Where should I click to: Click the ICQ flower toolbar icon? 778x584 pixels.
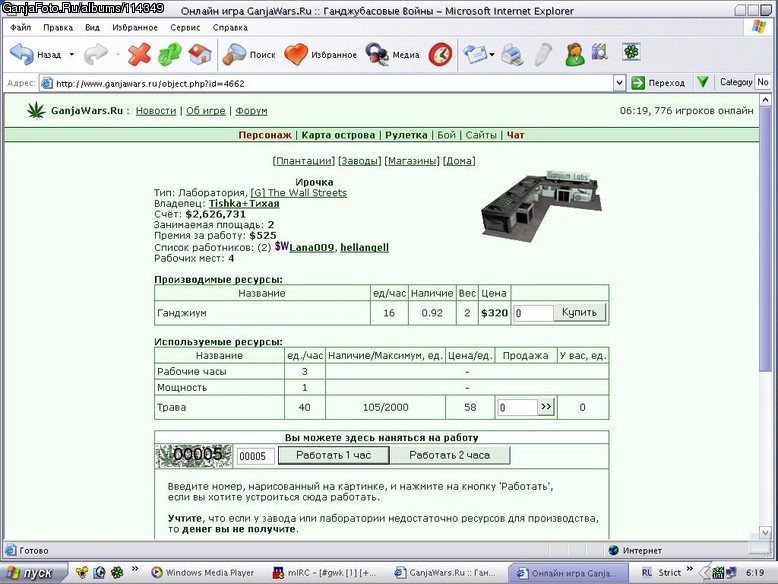click(631, 52)
